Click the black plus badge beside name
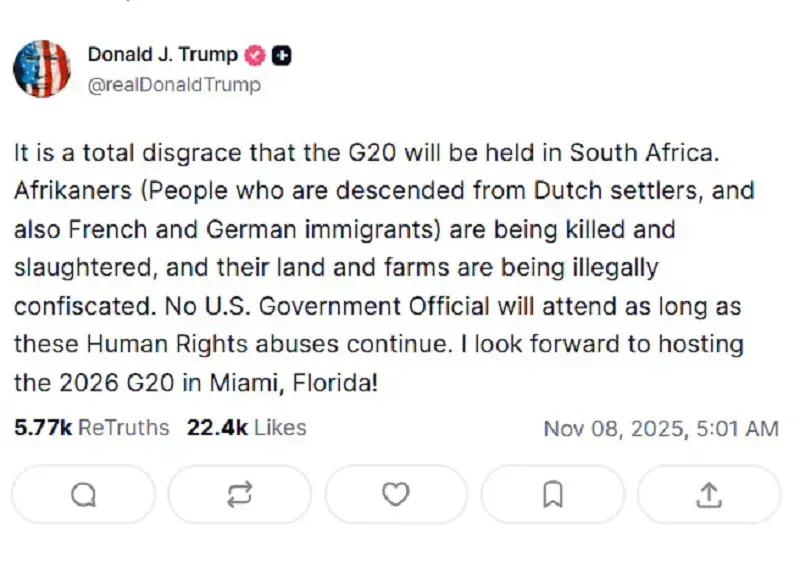800x562 pixels. click(x=283, y=56)
